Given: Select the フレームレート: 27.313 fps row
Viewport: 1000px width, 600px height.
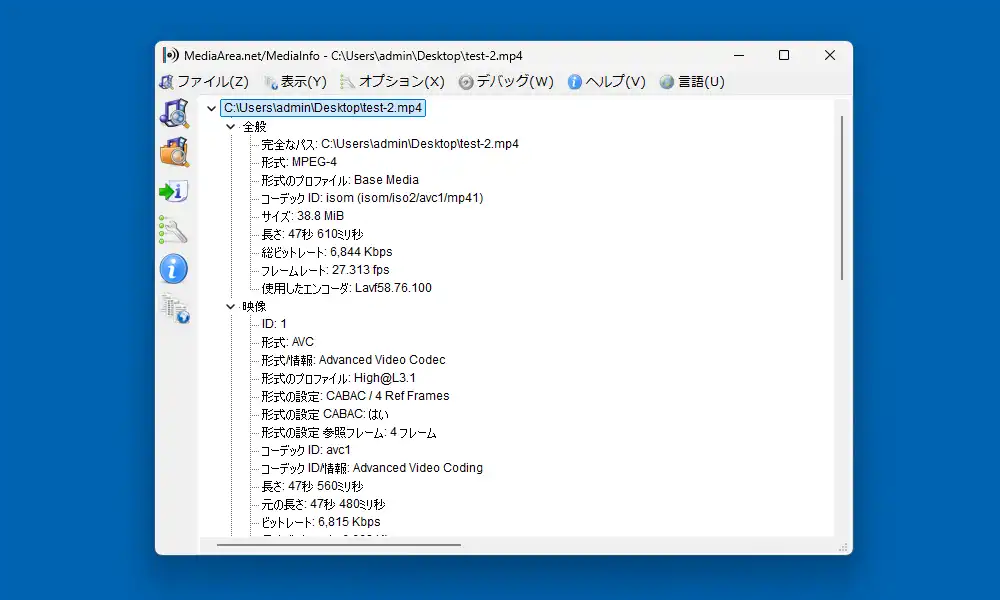Looking at the screenshot, I should (325, 270).
